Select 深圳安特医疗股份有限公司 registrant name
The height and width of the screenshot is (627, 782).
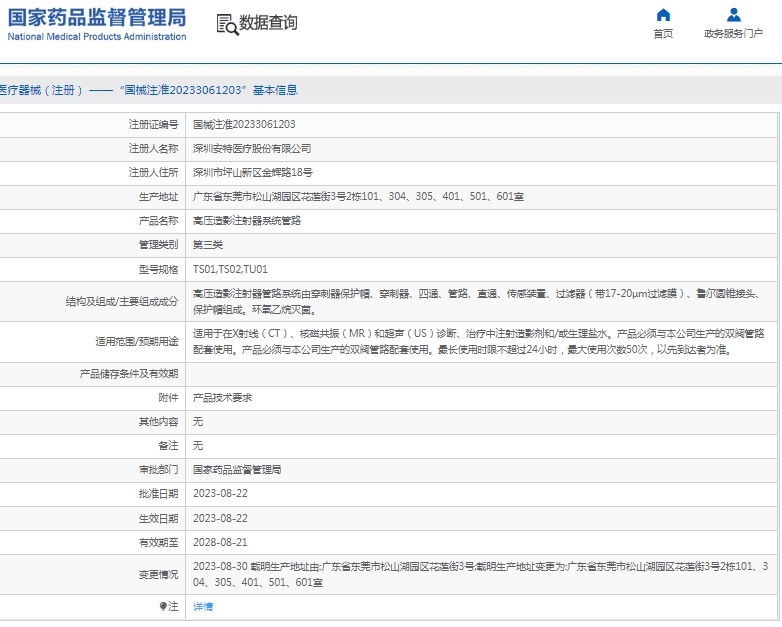coord(252,149)
